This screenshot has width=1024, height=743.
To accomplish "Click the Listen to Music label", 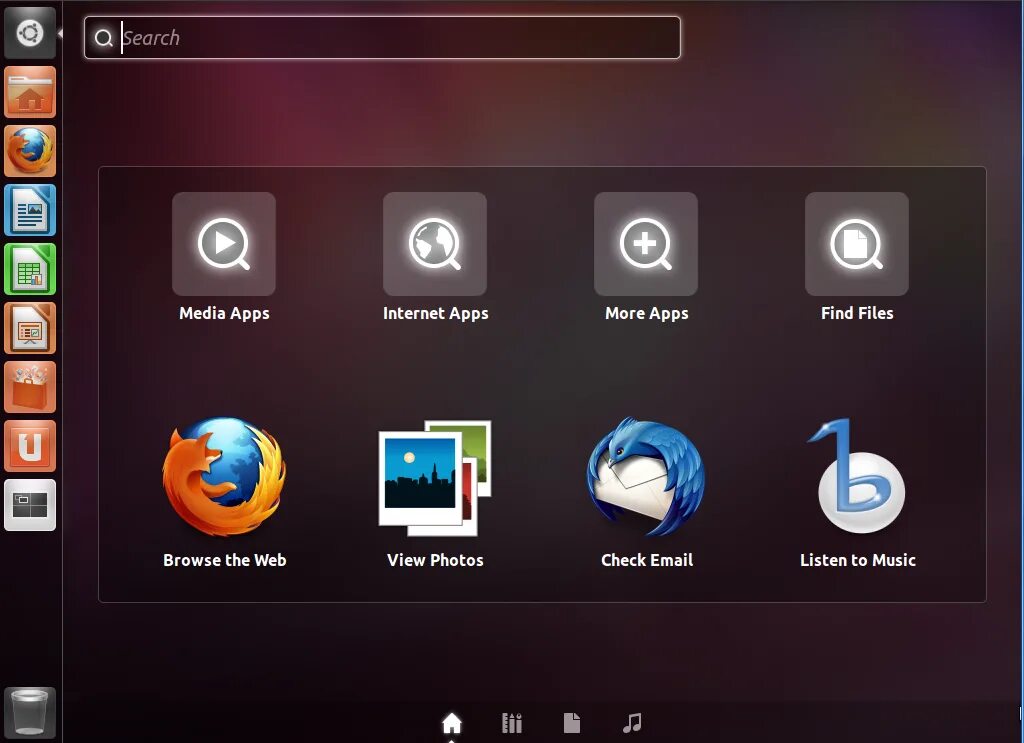I will point(857,560).
